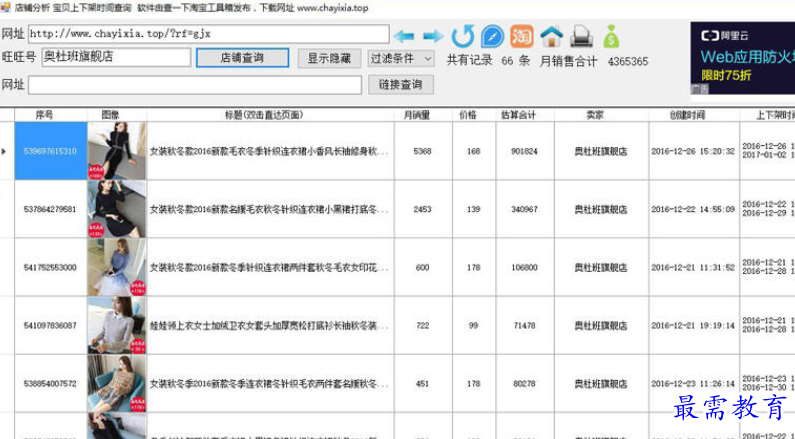Click title of the row with sales 5368
This screenshot has width=795, height=439.
click(269, 151)
